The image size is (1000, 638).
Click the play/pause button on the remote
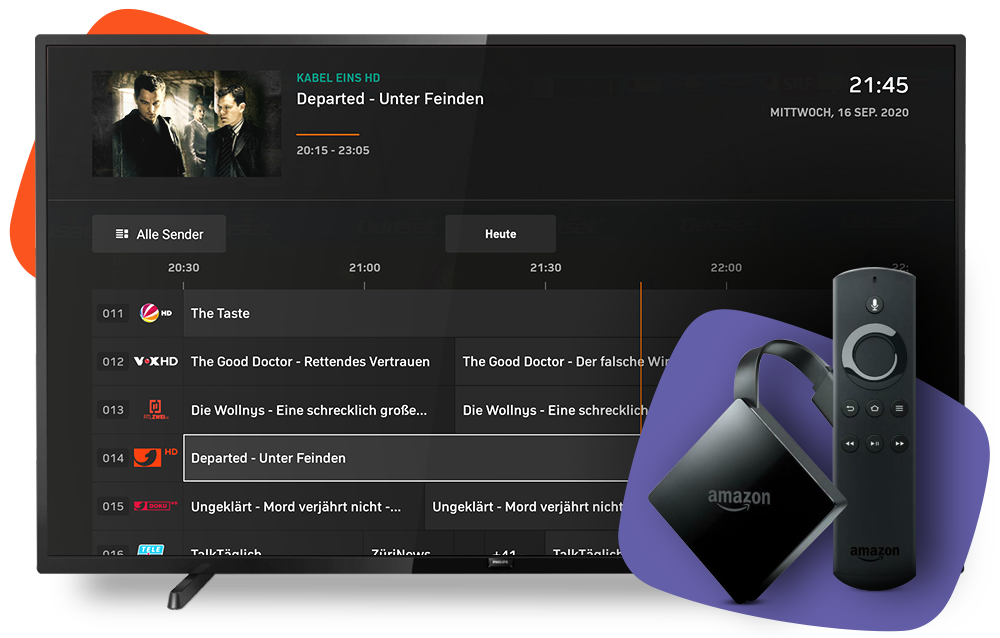[x=874, y=443]
